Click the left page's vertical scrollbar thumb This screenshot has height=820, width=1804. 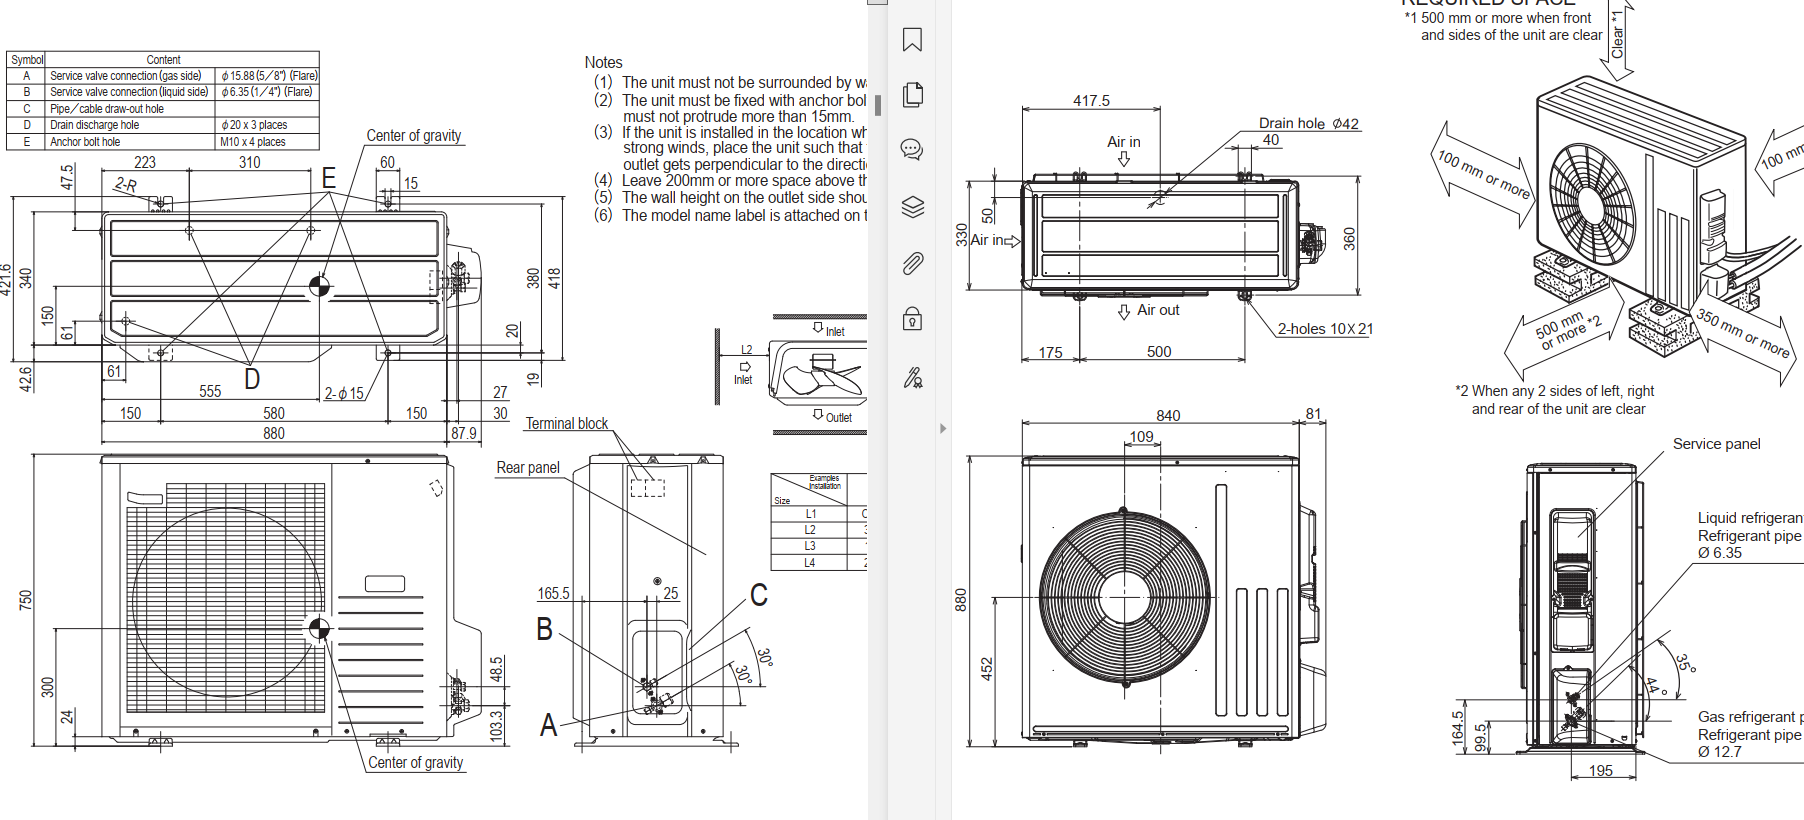878,105
